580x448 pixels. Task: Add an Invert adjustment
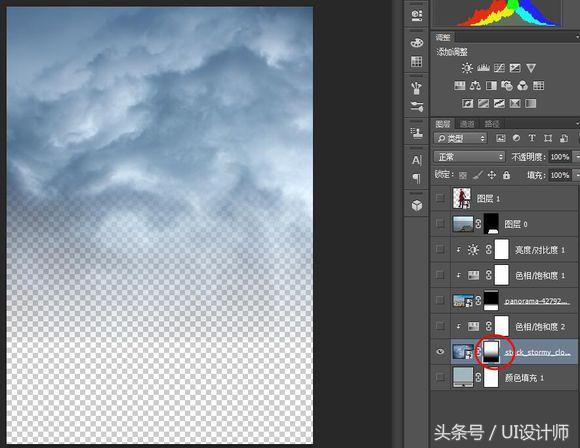(468, 104)
